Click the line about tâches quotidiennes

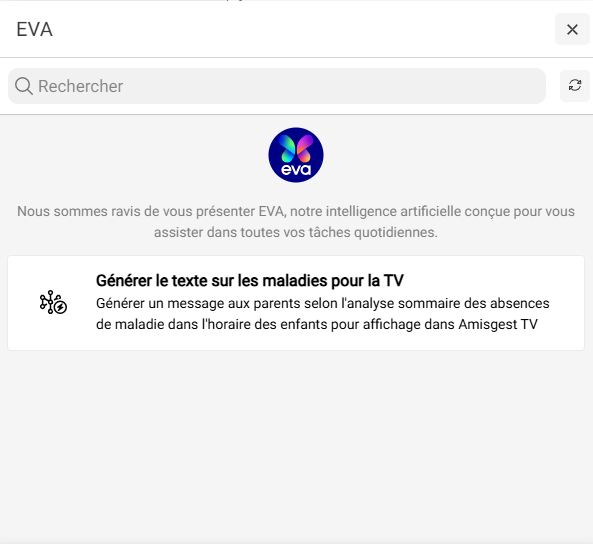tap(296, 232)
